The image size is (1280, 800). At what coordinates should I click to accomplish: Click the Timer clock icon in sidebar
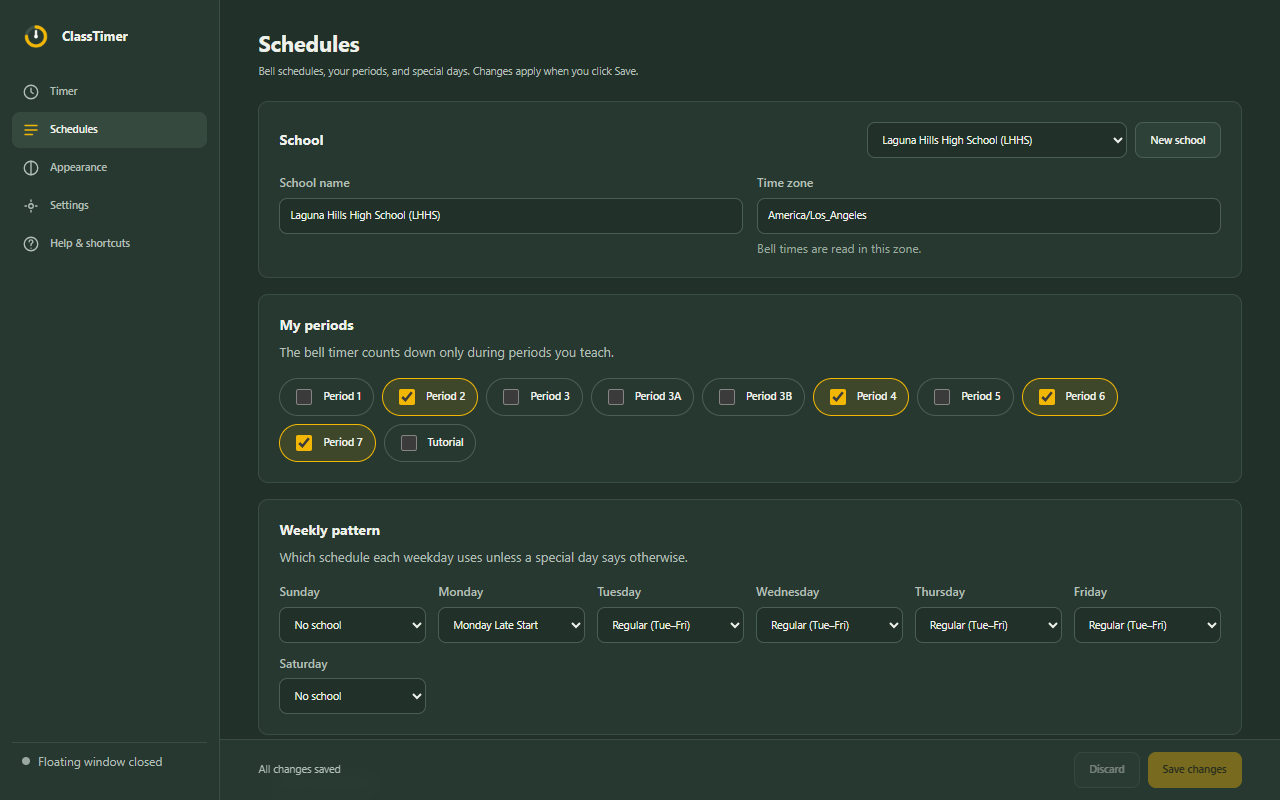31,91
